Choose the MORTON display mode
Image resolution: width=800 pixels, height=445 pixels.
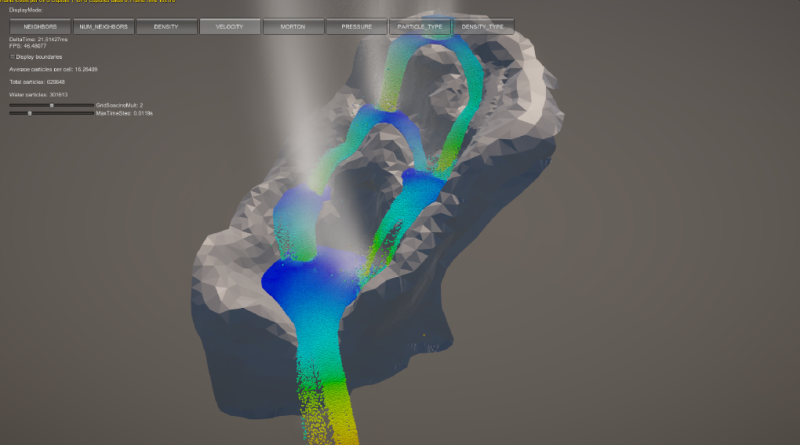[292, 27]
